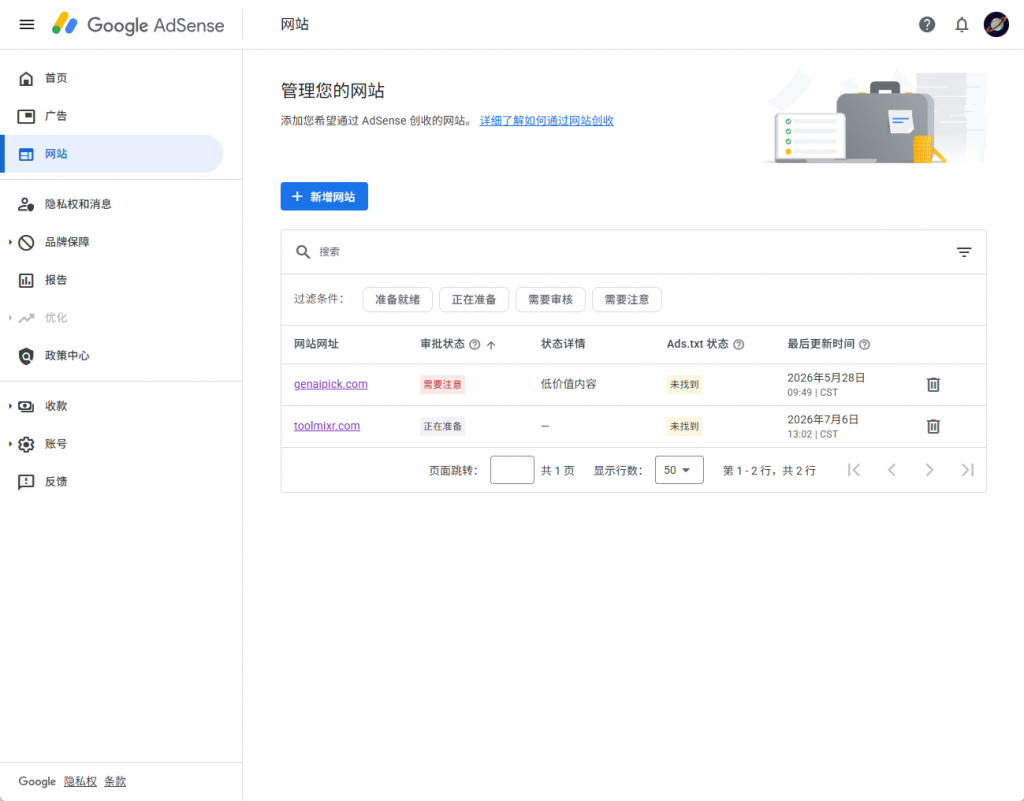The width and height of the screenshot is (1024, 801).
Task: Show help for Ads.txt 状态 column
Action: coord(739,345)
